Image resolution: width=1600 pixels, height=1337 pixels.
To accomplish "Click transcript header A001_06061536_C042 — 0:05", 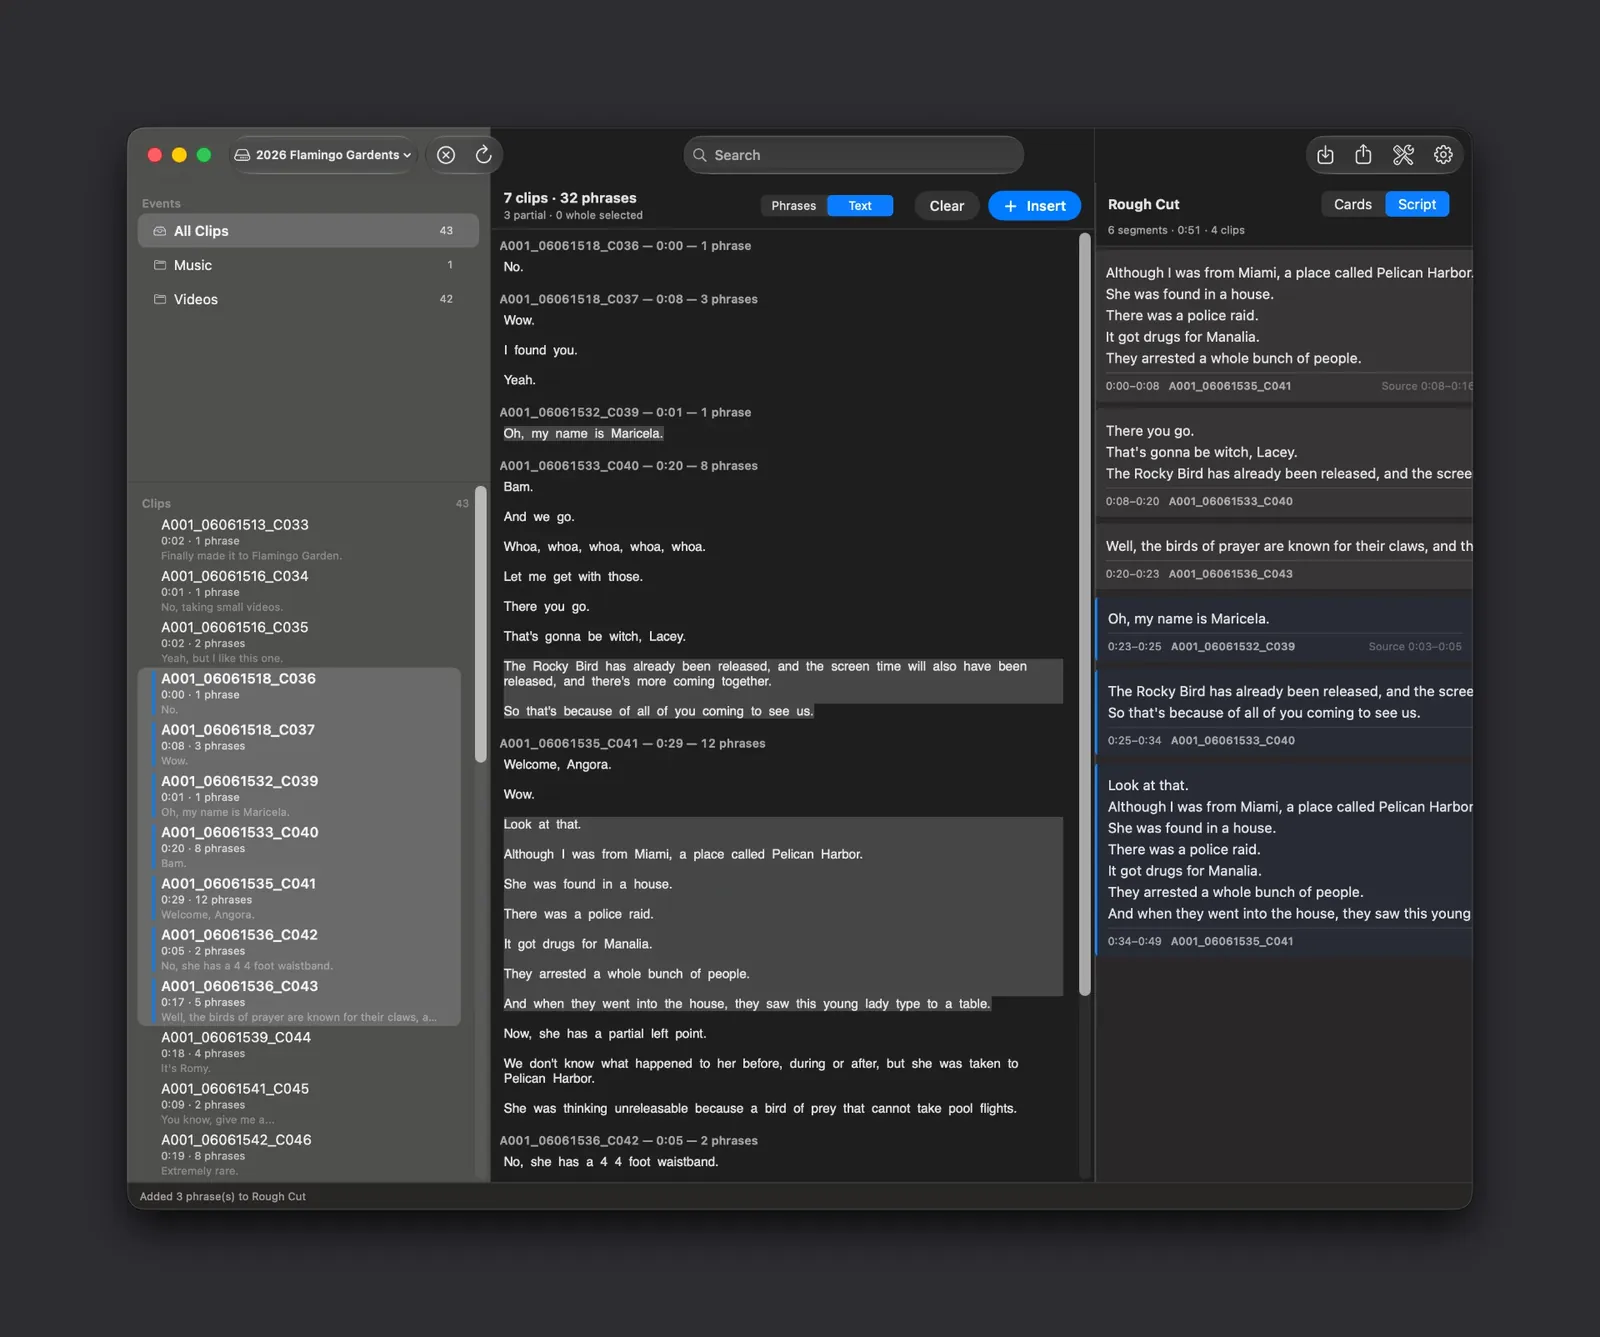I will [x=628, y=1140].
